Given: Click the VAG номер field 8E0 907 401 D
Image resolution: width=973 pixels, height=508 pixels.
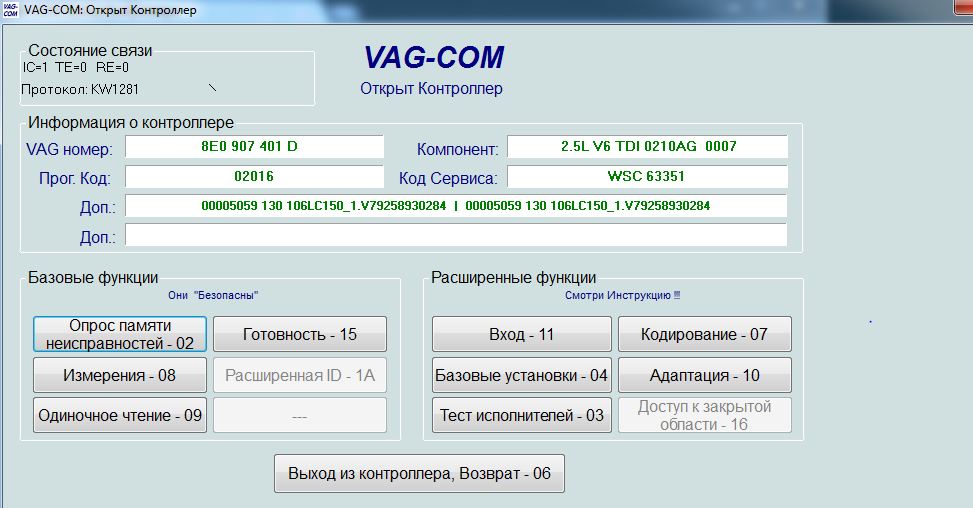Looking at the screenshot, I should coord(254,147).
